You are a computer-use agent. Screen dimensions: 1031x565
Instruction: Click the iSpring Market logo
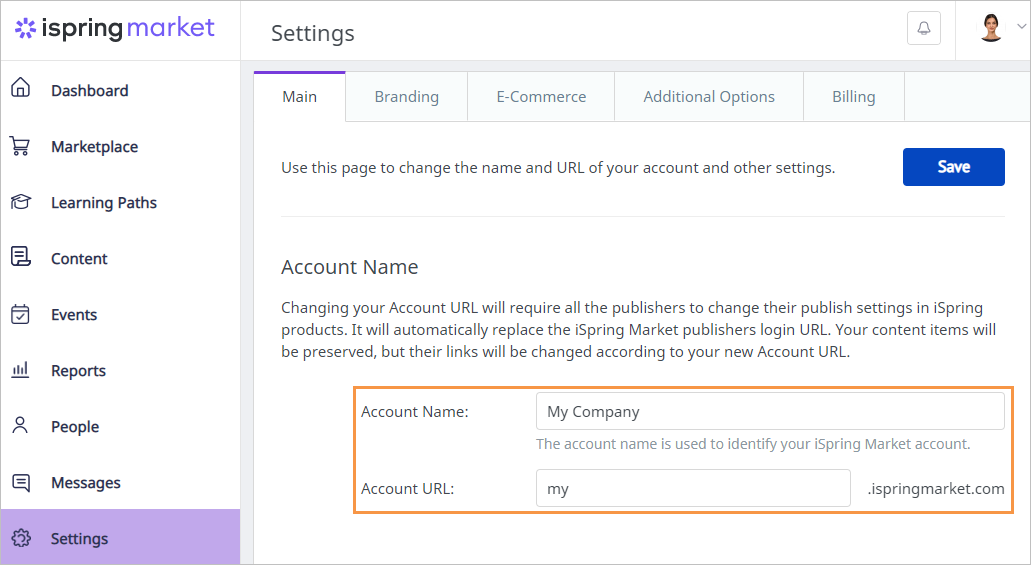(x=115, y=28)
